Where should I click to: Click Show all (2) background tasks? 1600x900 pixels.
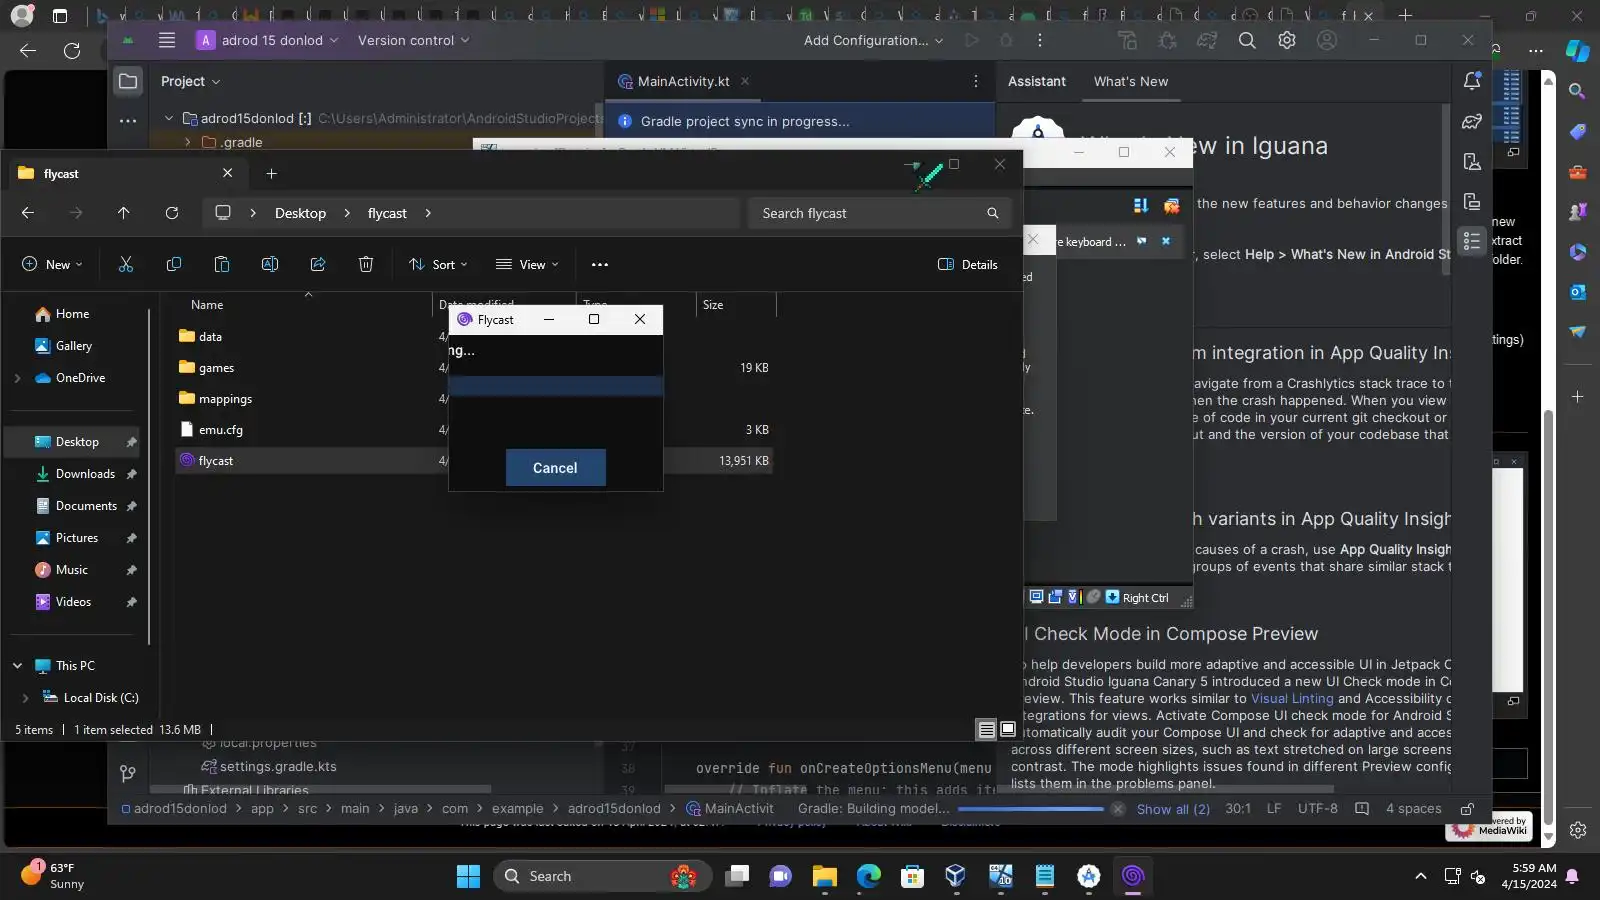[1173, 809]
